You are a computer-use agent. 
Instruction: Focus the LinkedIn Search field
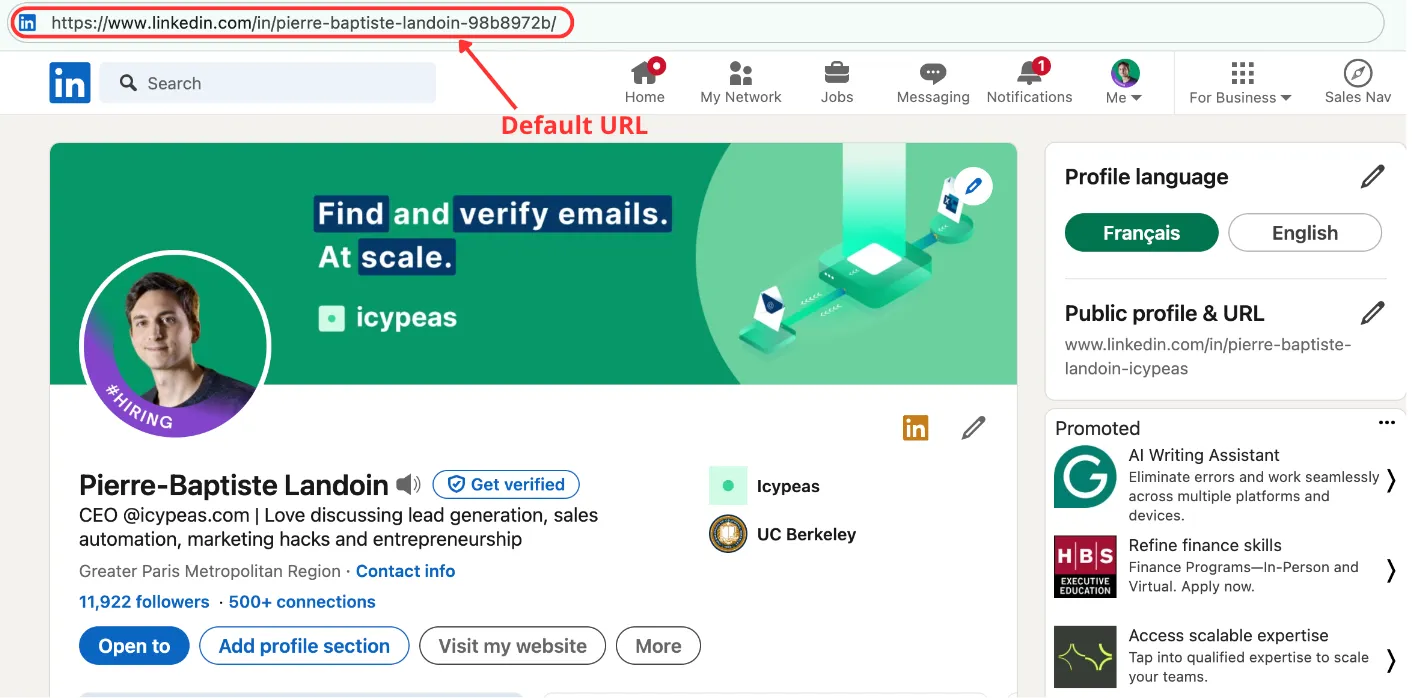pos(268,83)
